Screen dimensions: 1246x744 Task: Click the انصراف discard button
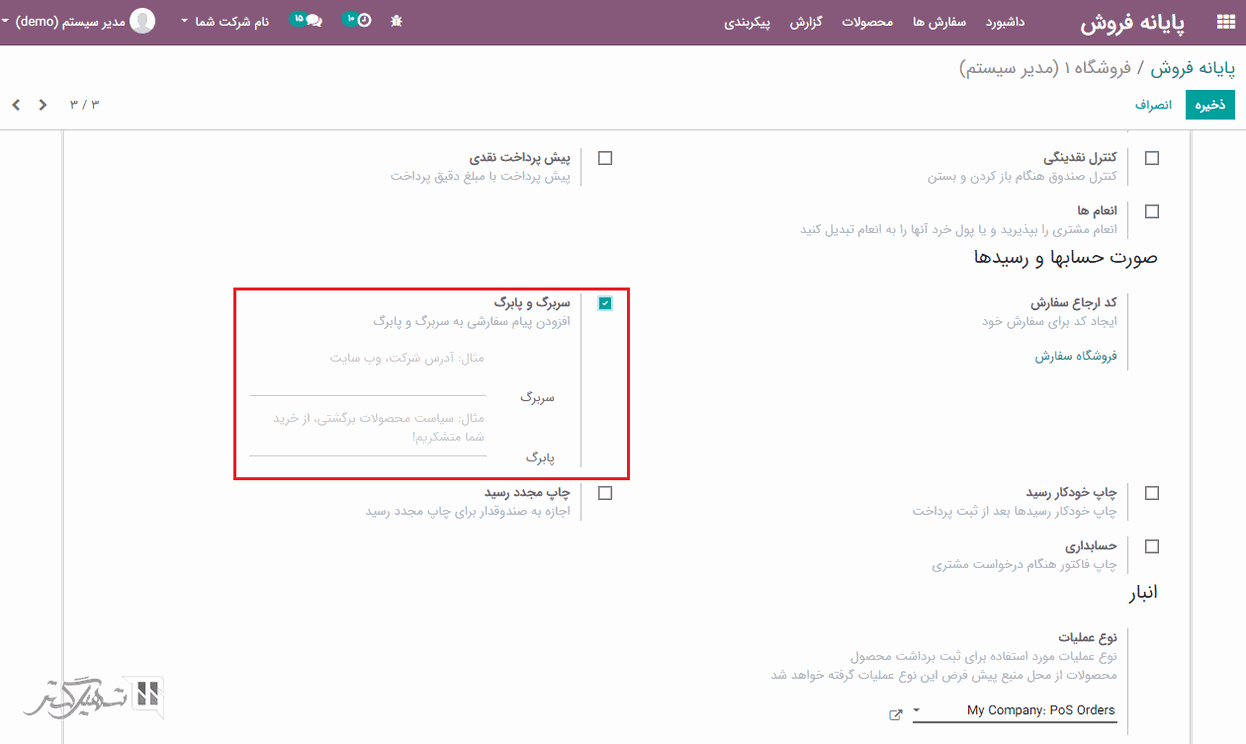tap(1152, 105)
